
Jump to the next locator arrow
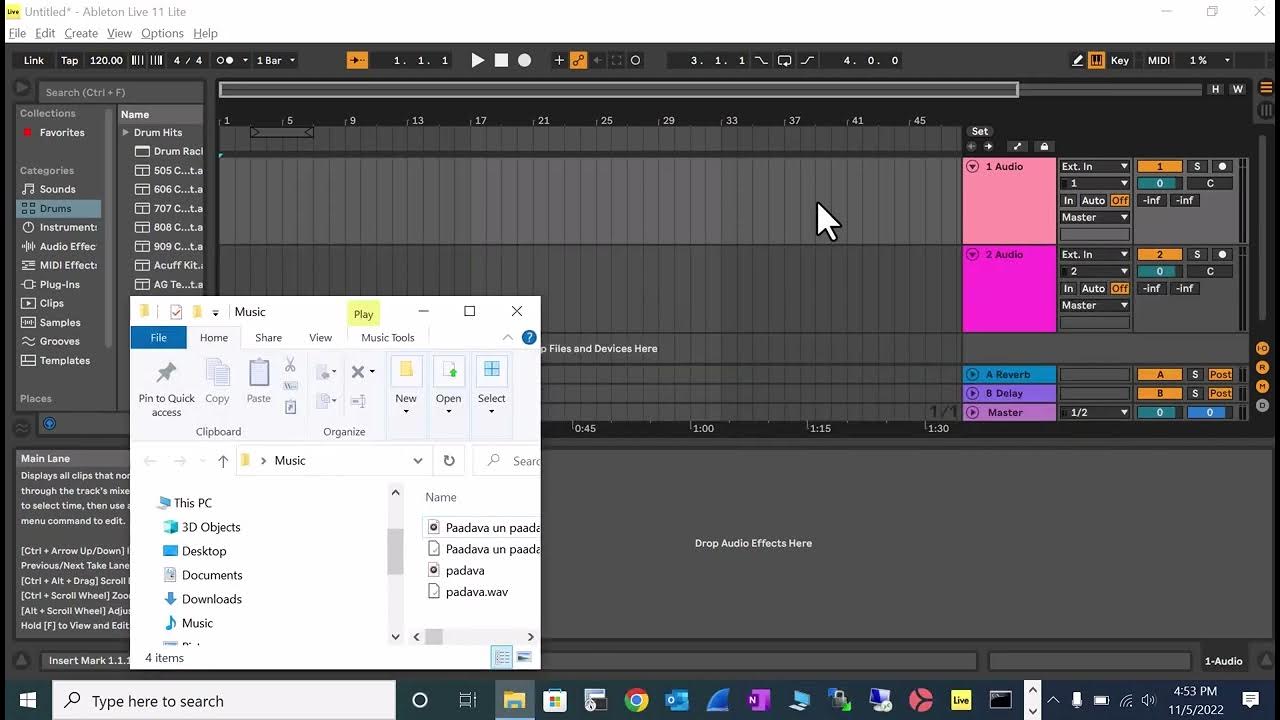pos(988,146)
